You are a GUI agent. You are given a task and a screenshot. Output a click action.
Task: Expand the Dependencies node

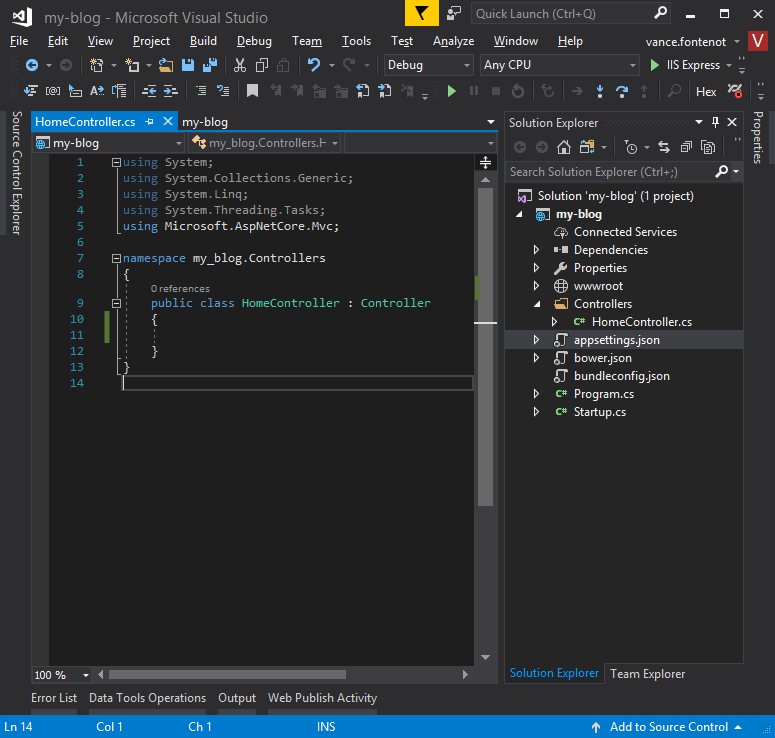[536, 250]
